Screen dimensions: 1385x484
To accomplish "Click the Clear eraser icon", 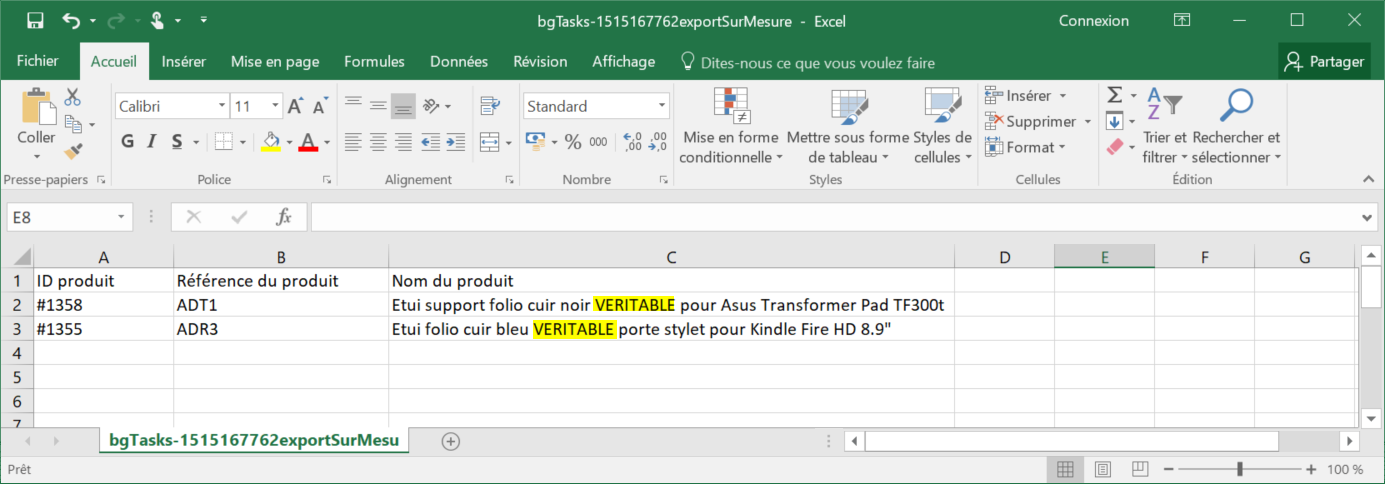I will [1115, 147].
